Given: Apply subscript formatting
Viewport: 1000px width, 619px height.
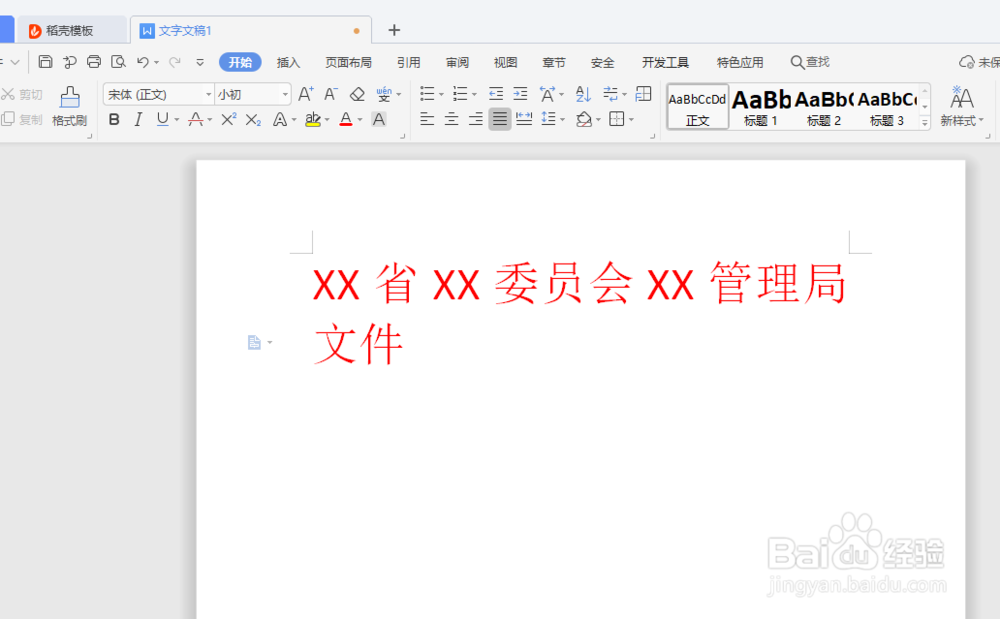Looking at the screenshot, I should 252,118.
